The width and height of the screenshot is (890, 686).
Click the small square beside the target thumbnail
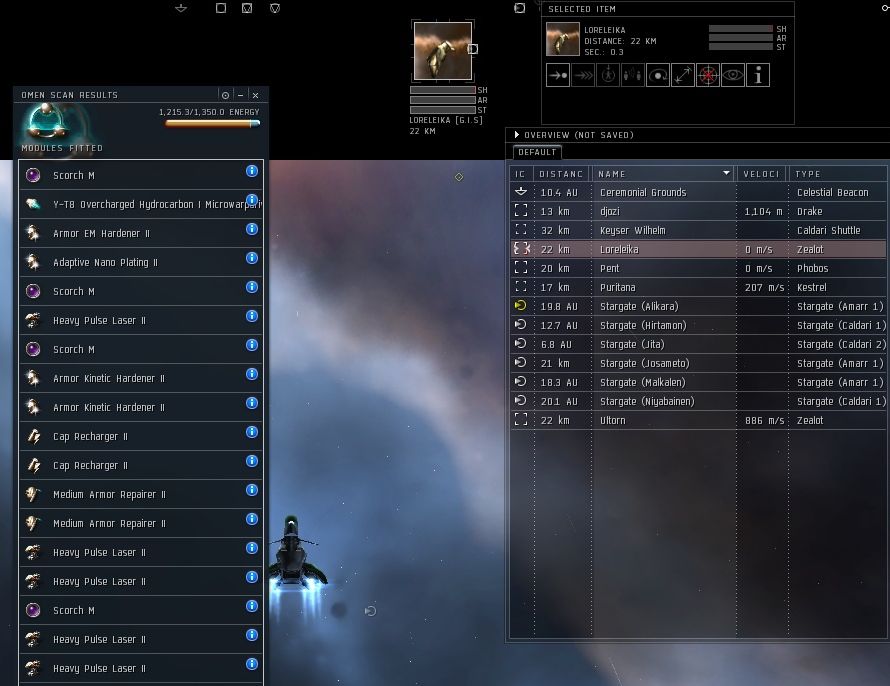(x=472, y=49)
